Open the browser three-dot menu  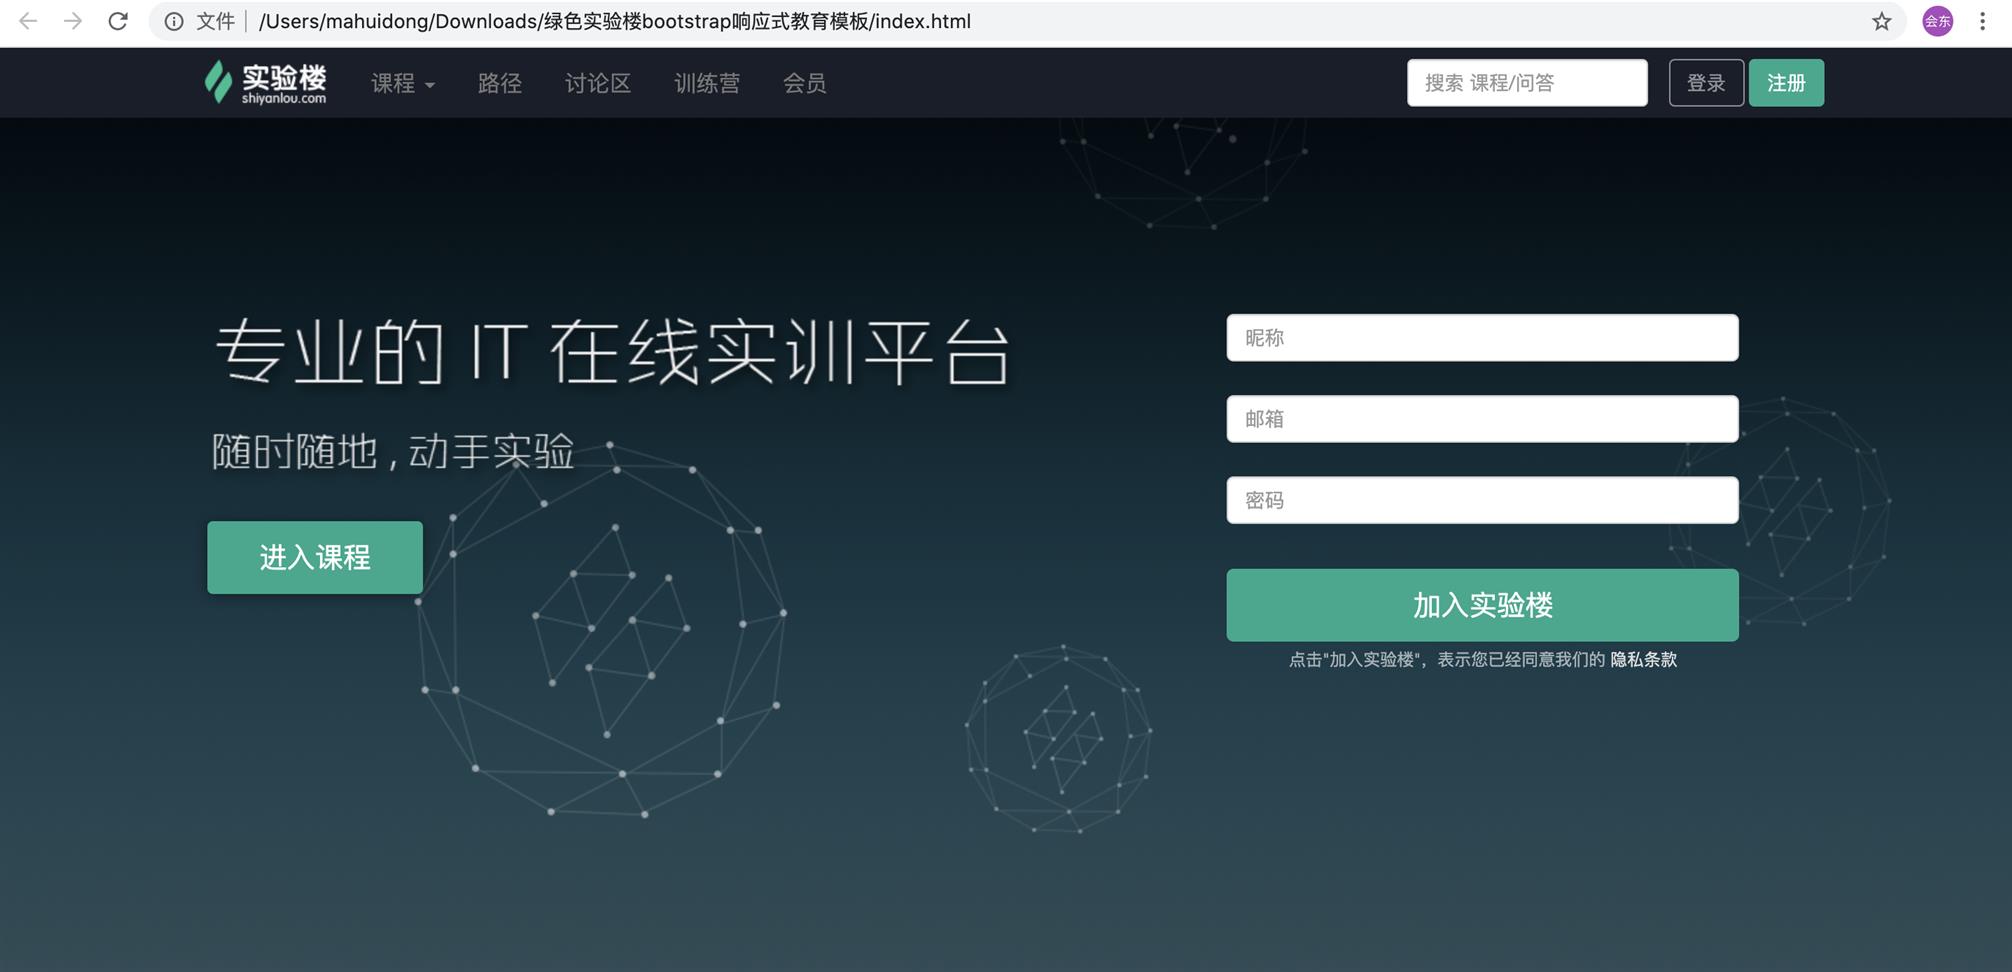tap(1982, 21)
